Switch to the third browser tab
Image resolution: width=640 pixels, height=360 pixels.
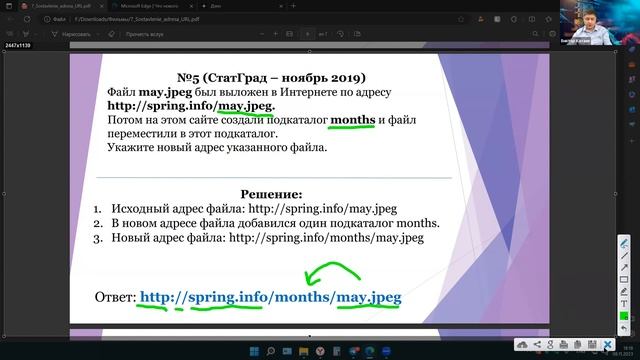click(x=241, y=6)
